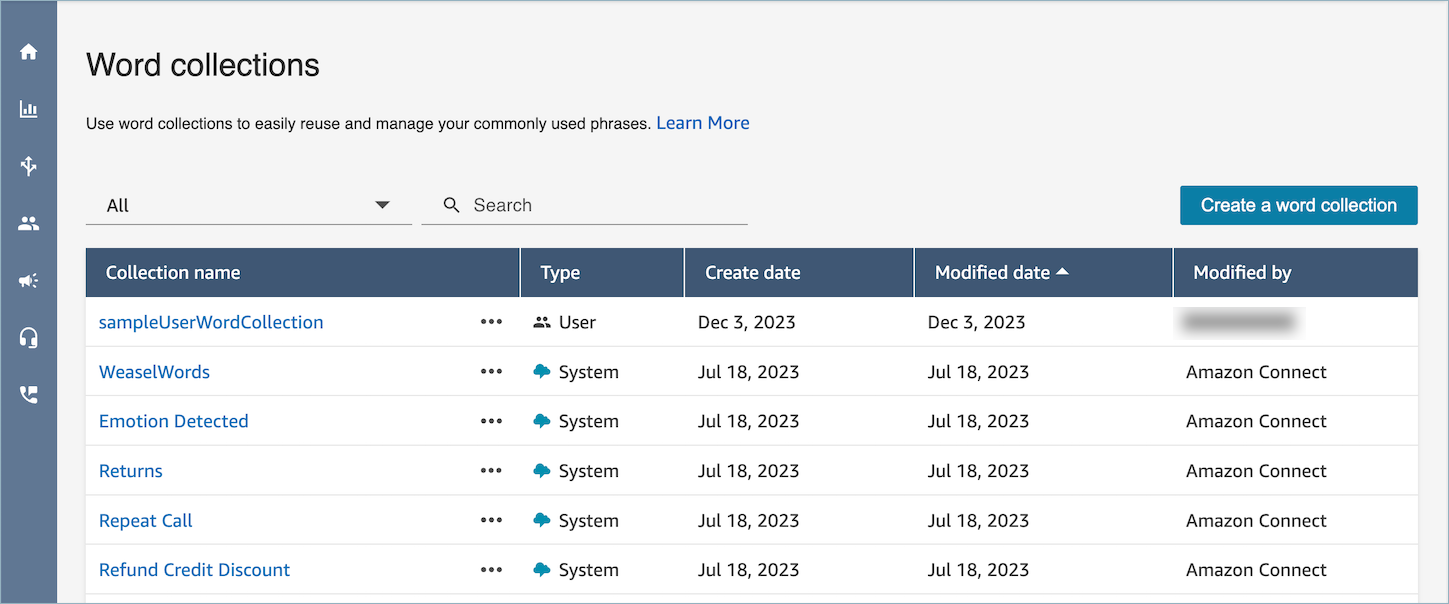Open the Home icon in sidebar
The height and width of the screenshot is (604, 1449).
pos(28,52)
